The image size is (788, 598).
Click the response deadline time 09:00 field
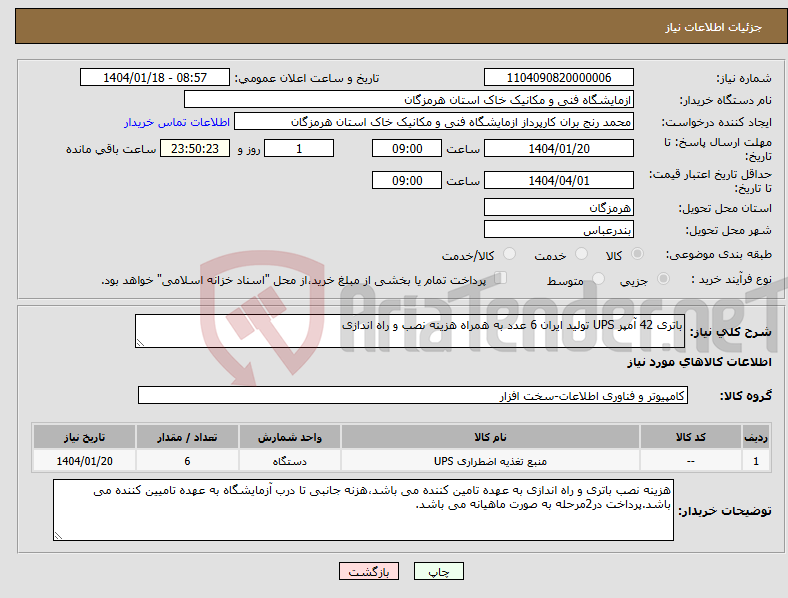(x=407, y=148)
